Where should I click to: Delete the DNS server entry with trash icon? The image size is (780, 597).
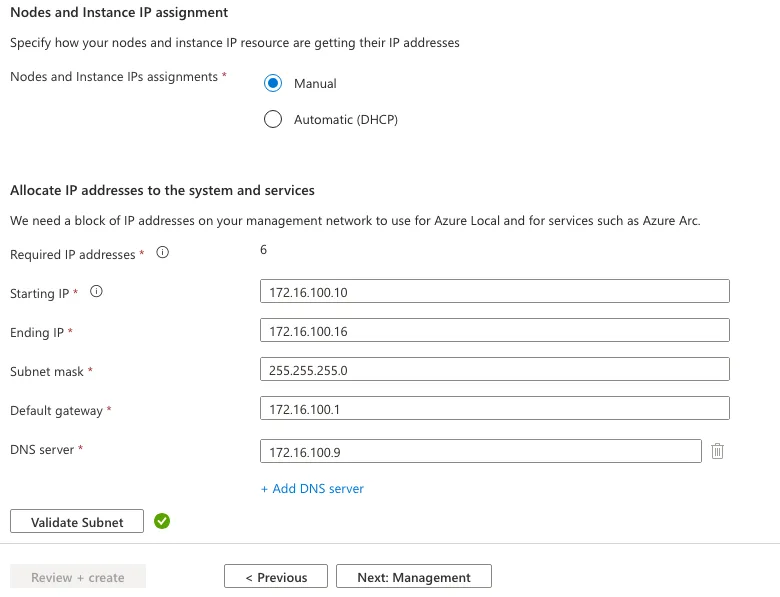[717, 451]
